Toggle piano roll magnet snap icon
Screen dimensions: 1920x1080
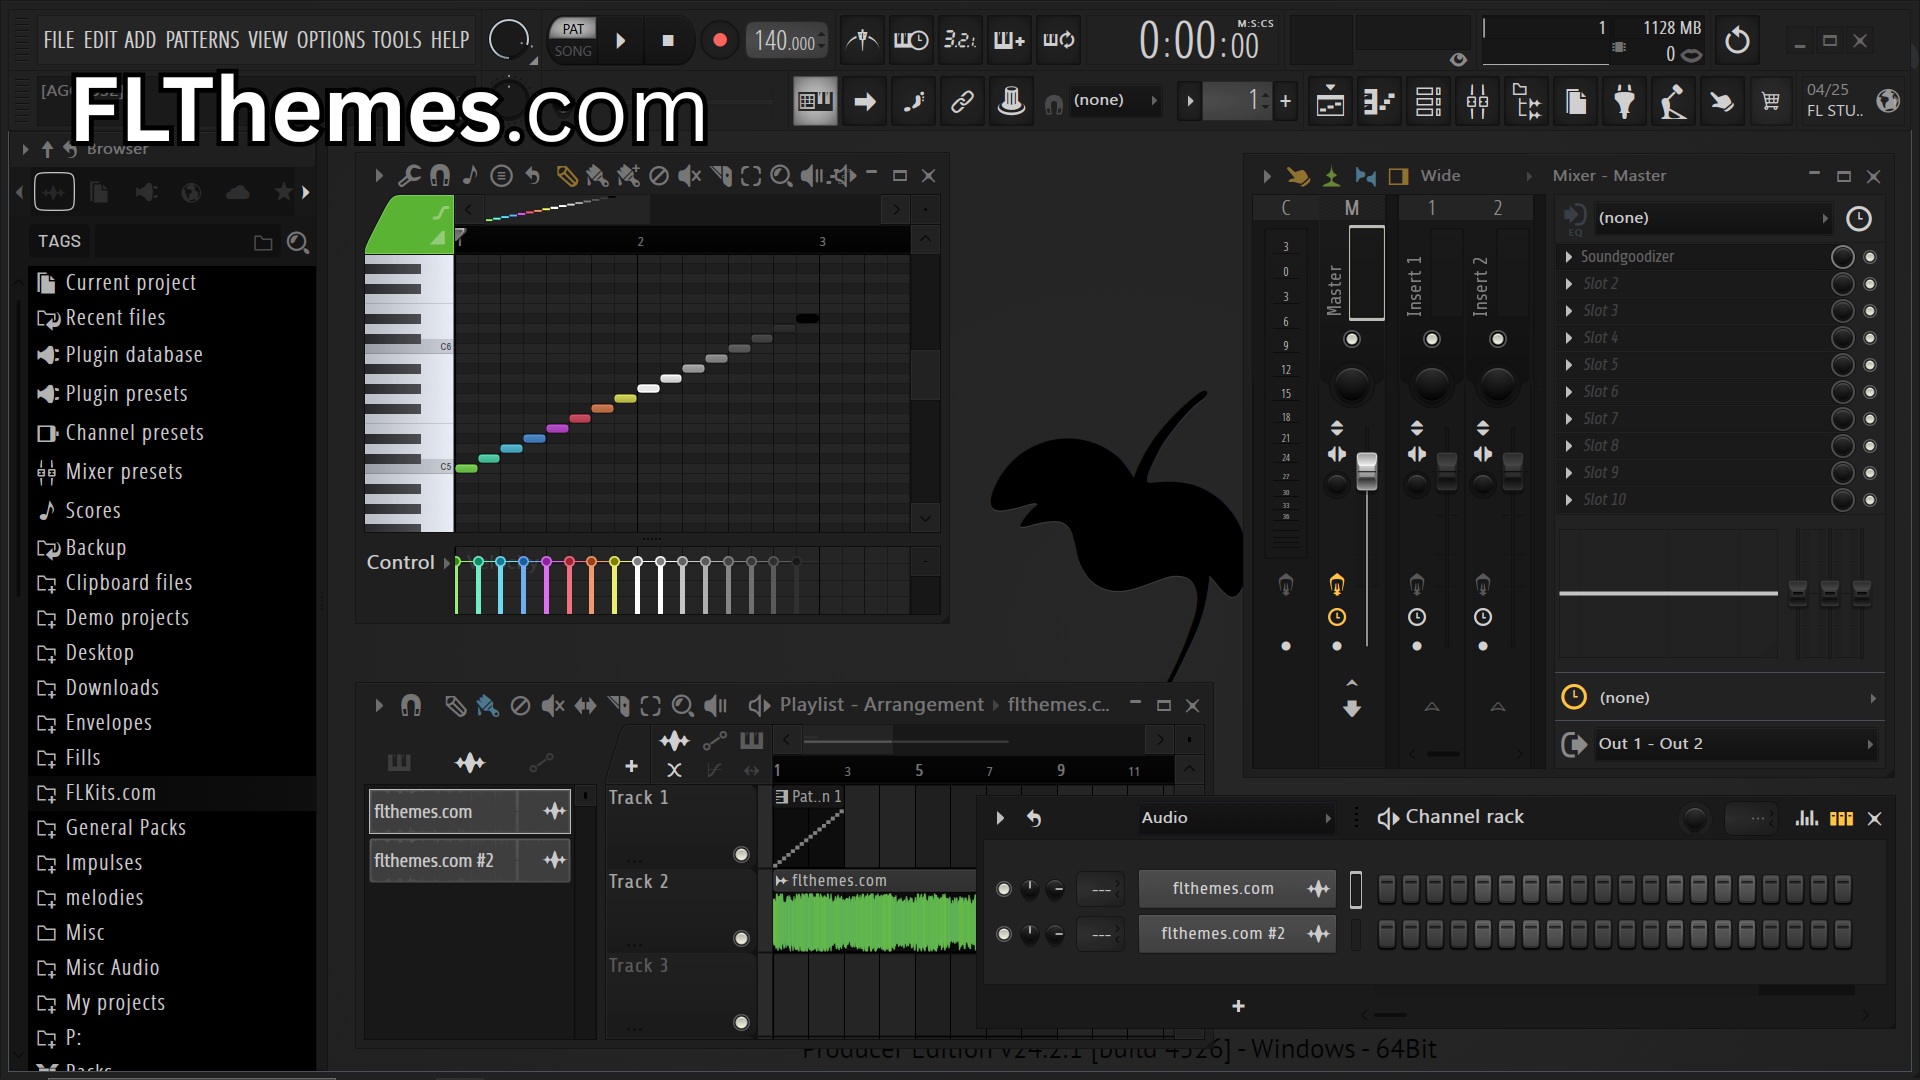coord(439,176)
